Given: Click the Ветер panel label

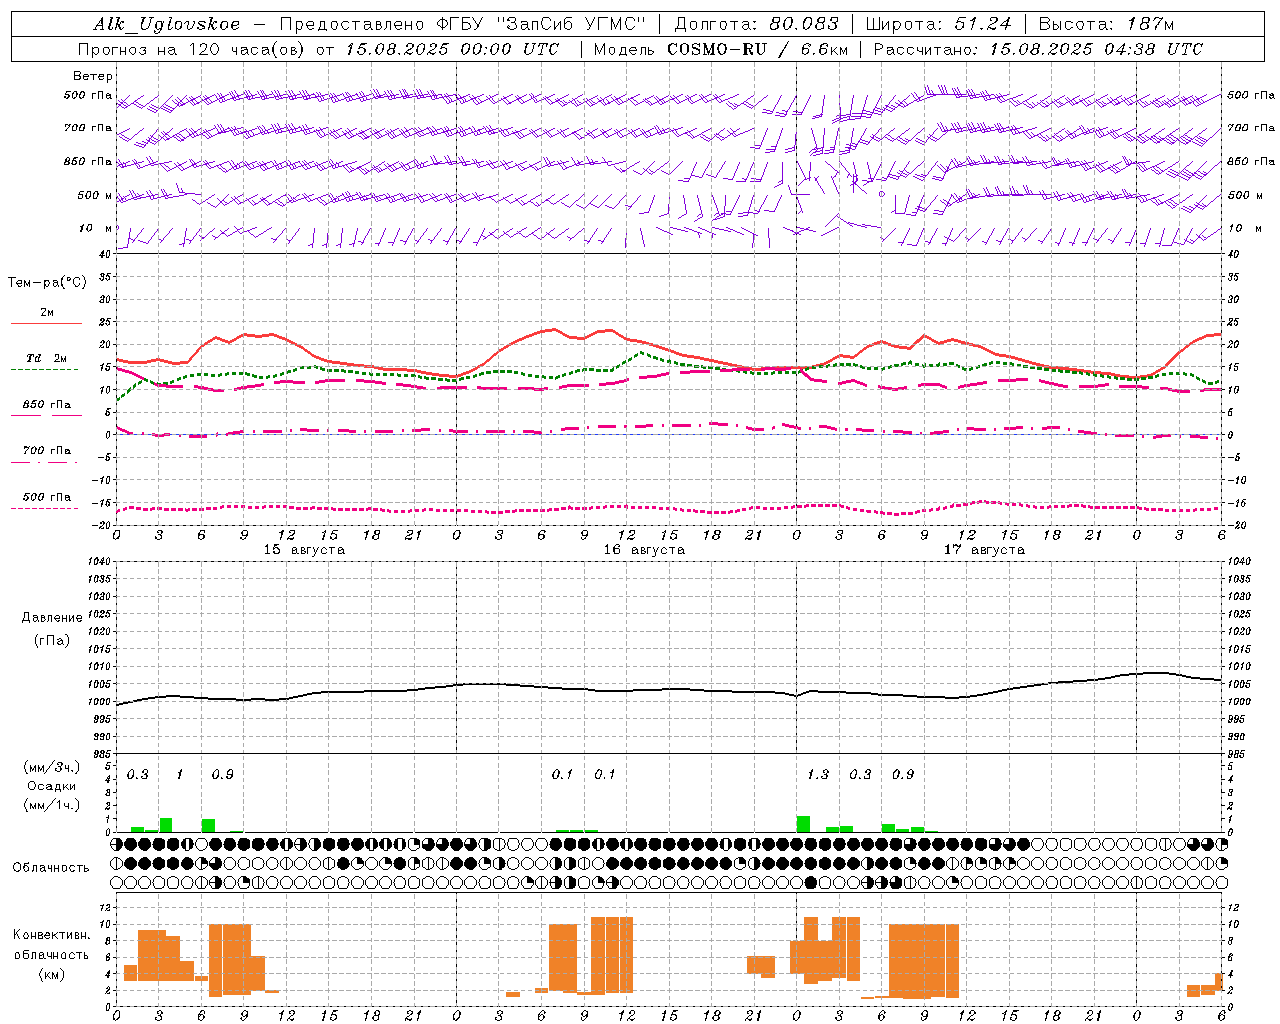Looking at the screenshot, I should pos(93,76).
